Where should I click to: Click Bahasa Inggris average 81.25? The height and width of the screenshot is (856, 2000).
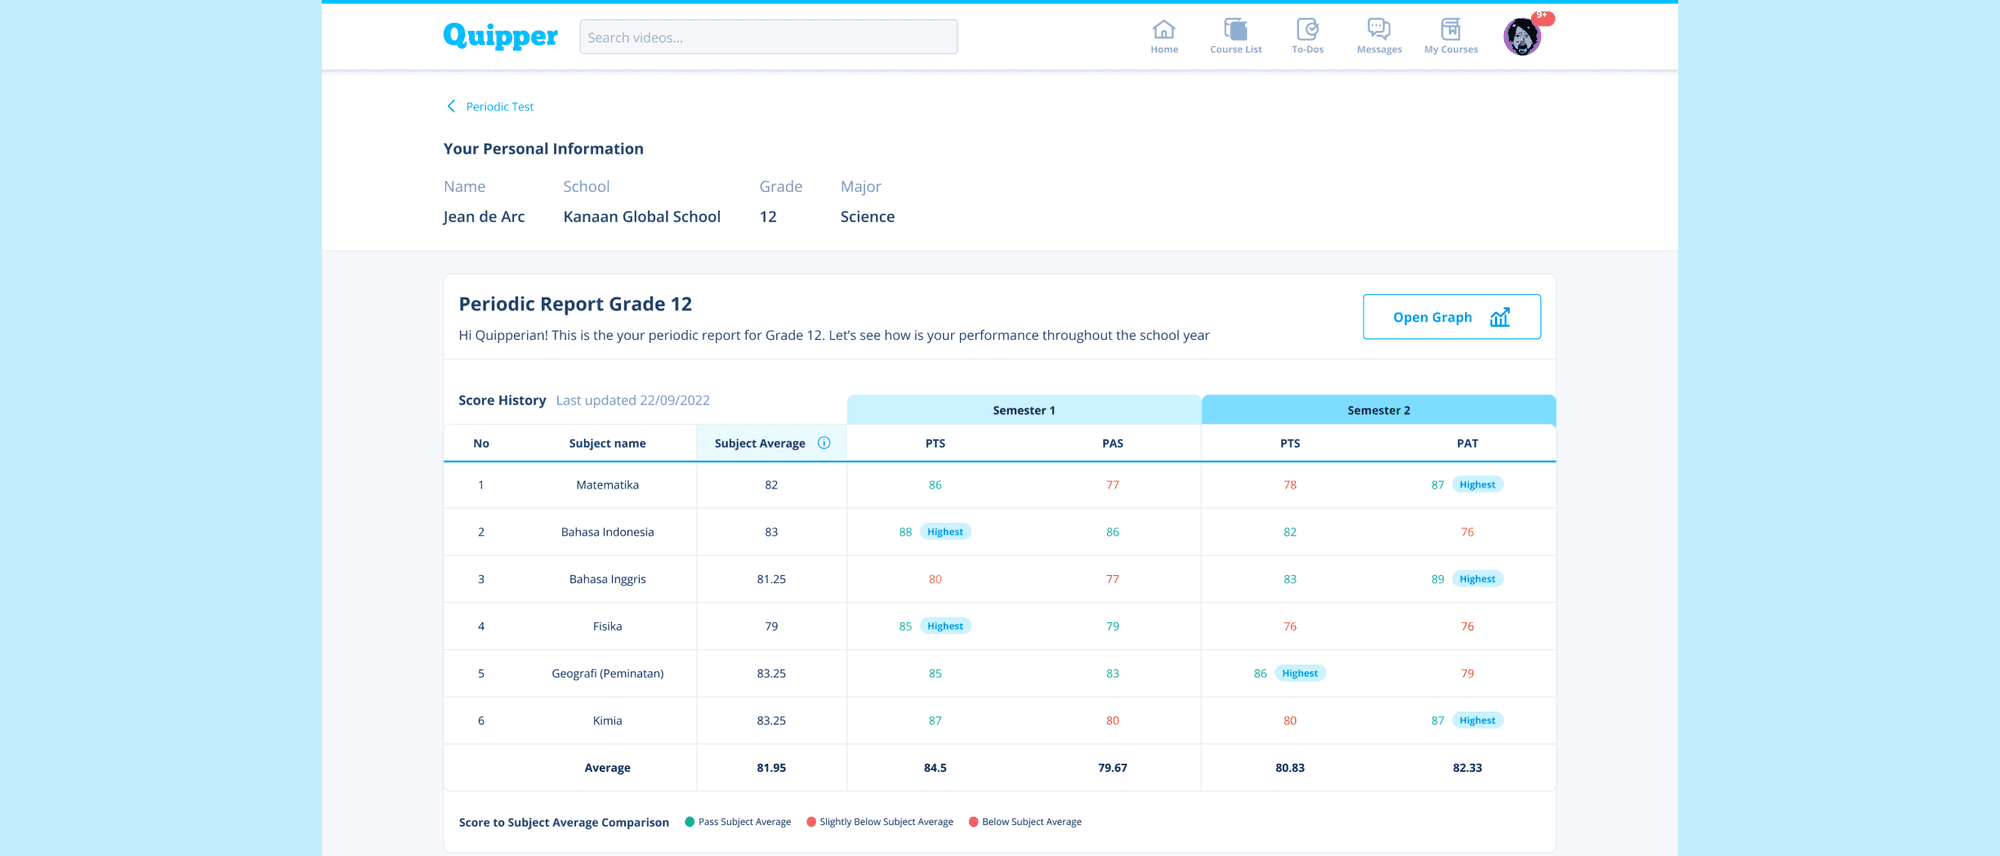tap(771, 579)
